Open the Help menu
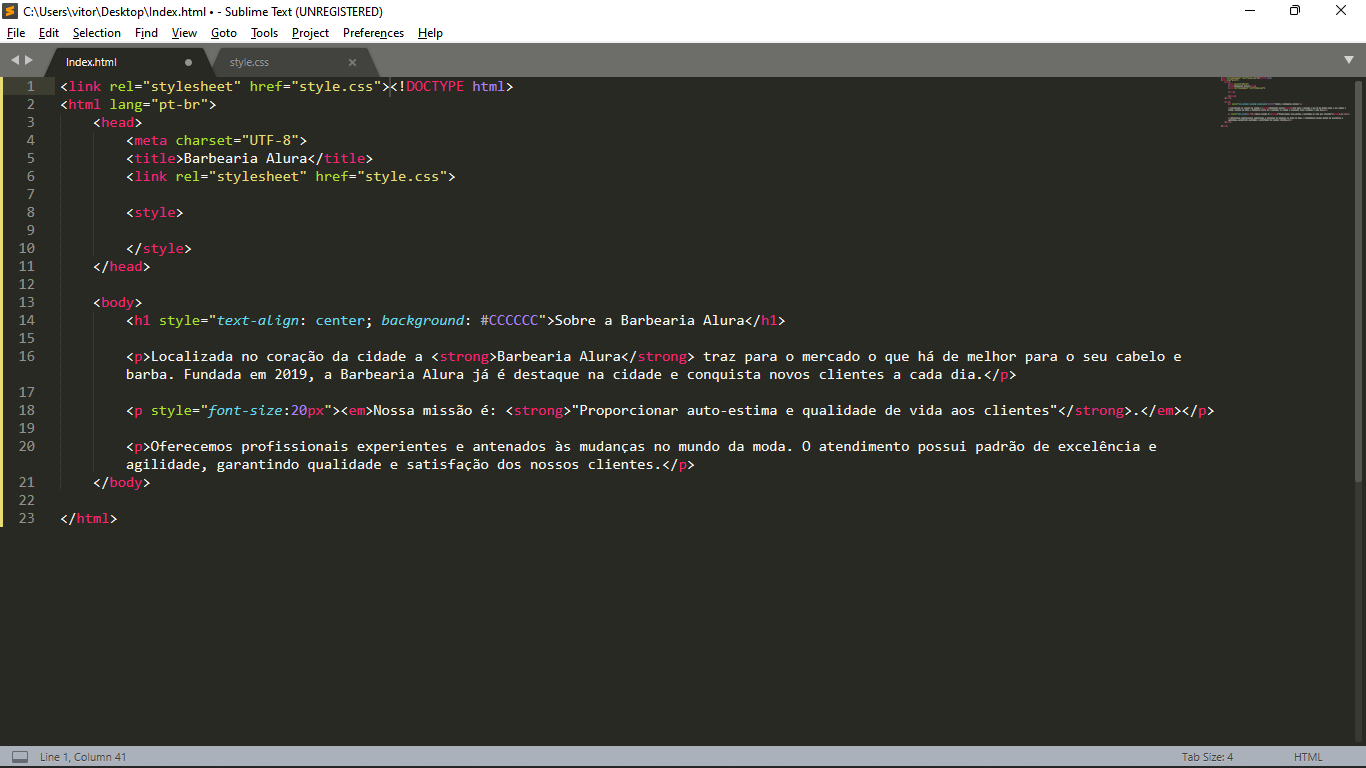The image size is (1366, 768). tap(430, 33)
